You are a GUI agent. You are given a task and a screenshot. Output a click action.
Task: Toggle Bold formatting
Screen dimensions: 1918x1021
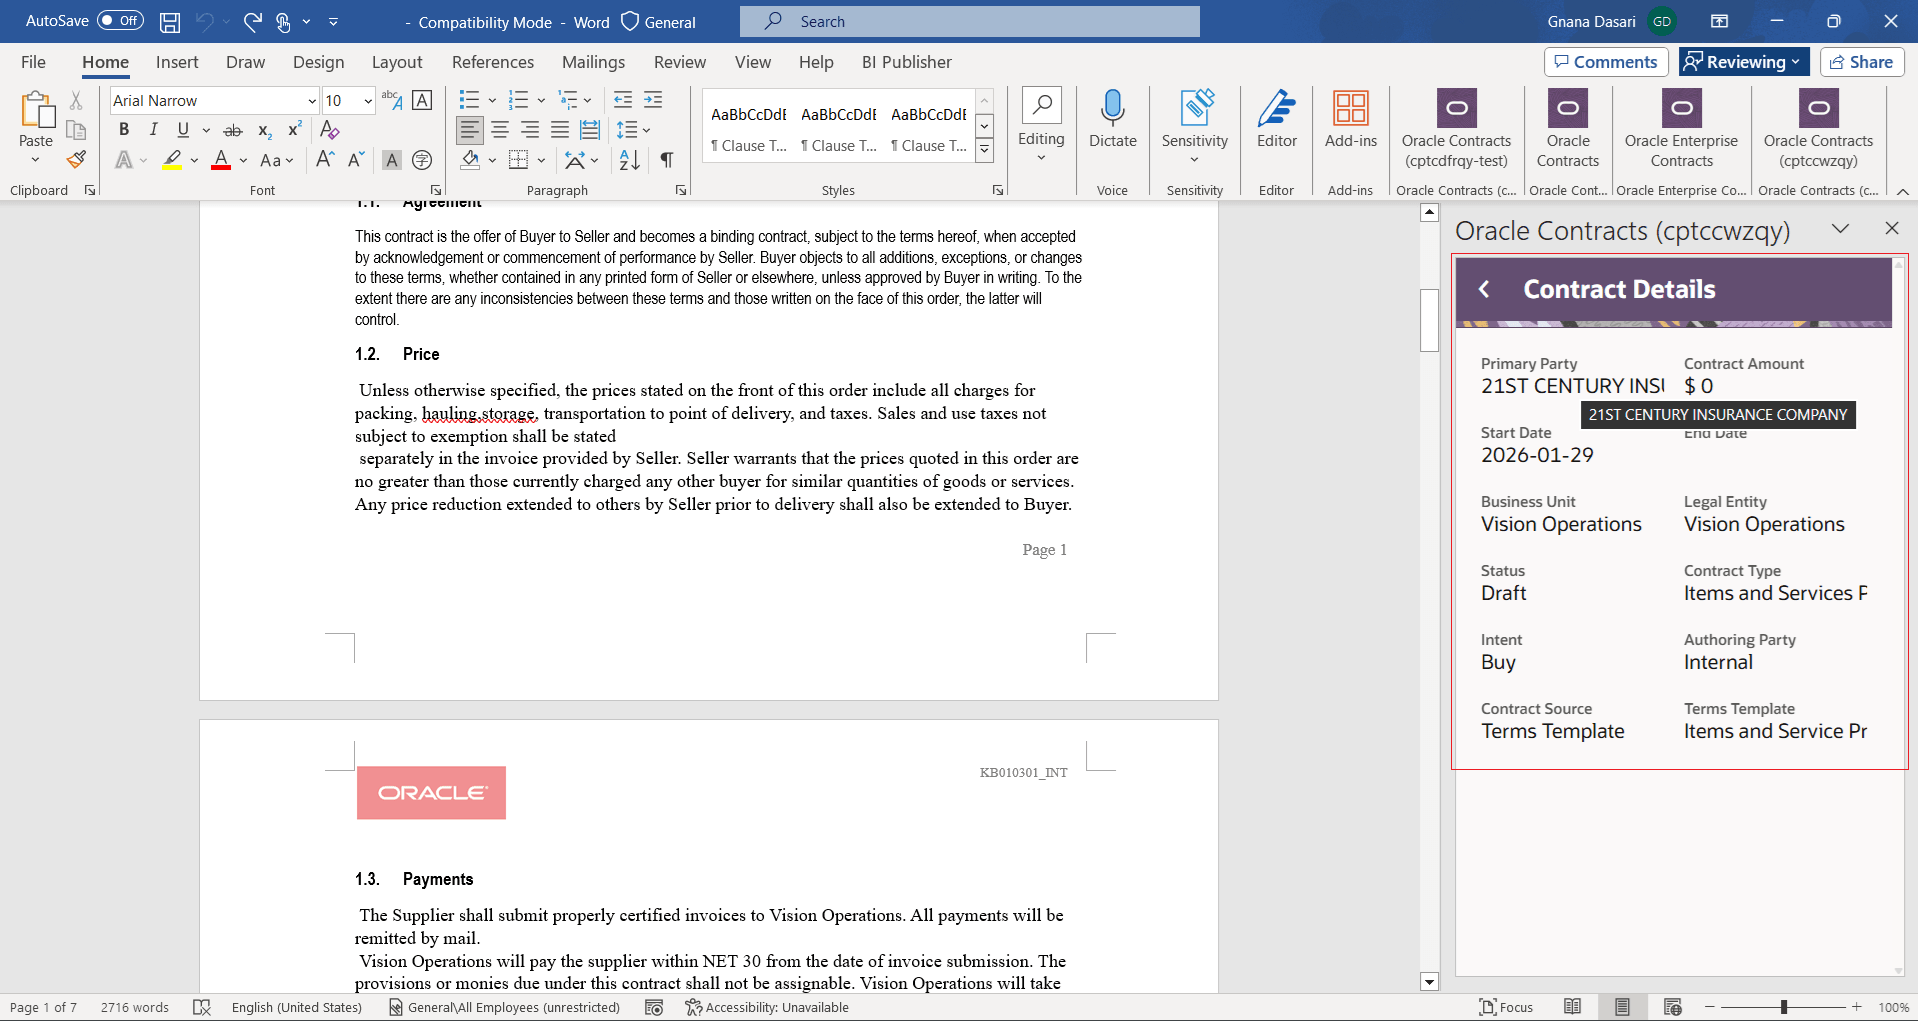point(124,130)
